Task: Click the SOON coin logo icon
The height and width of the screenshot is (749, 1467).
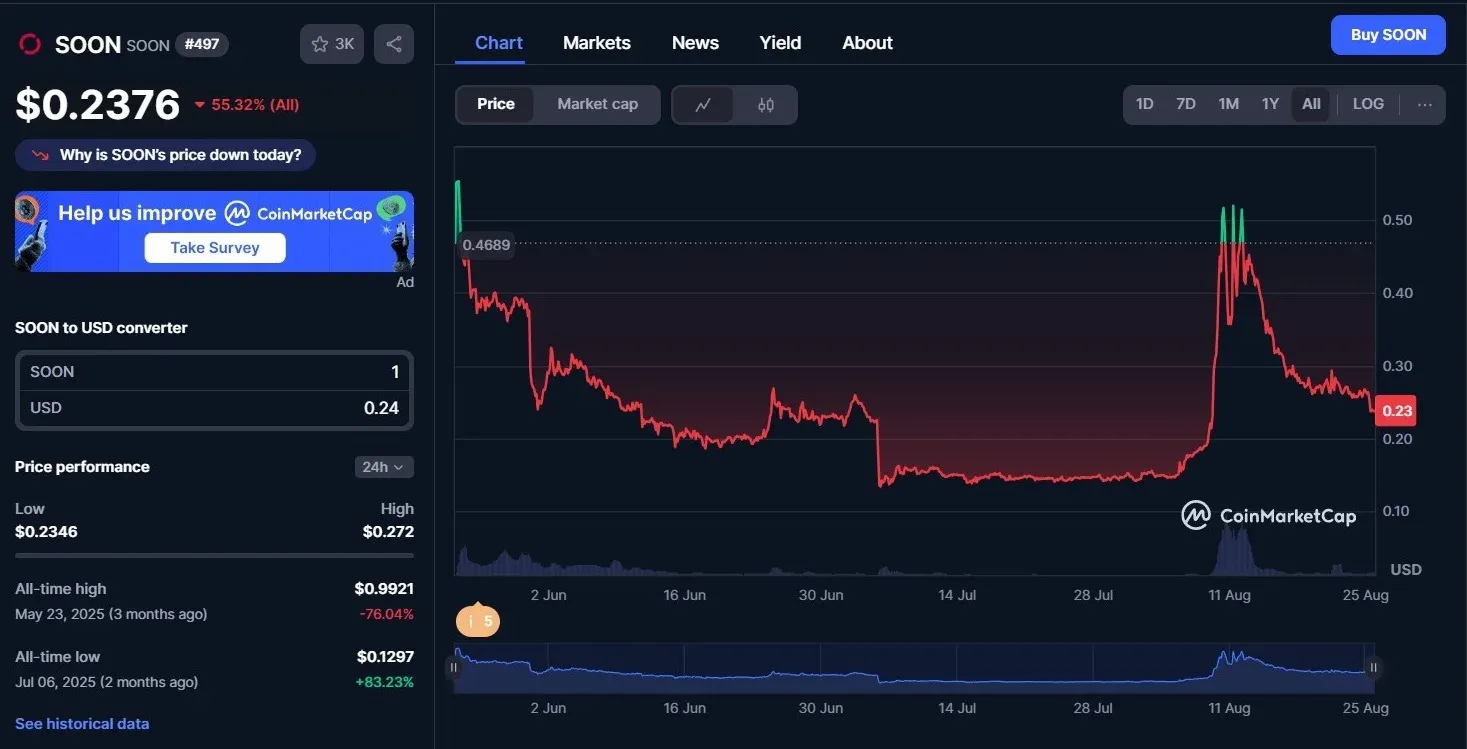Action: pos(30,44)
